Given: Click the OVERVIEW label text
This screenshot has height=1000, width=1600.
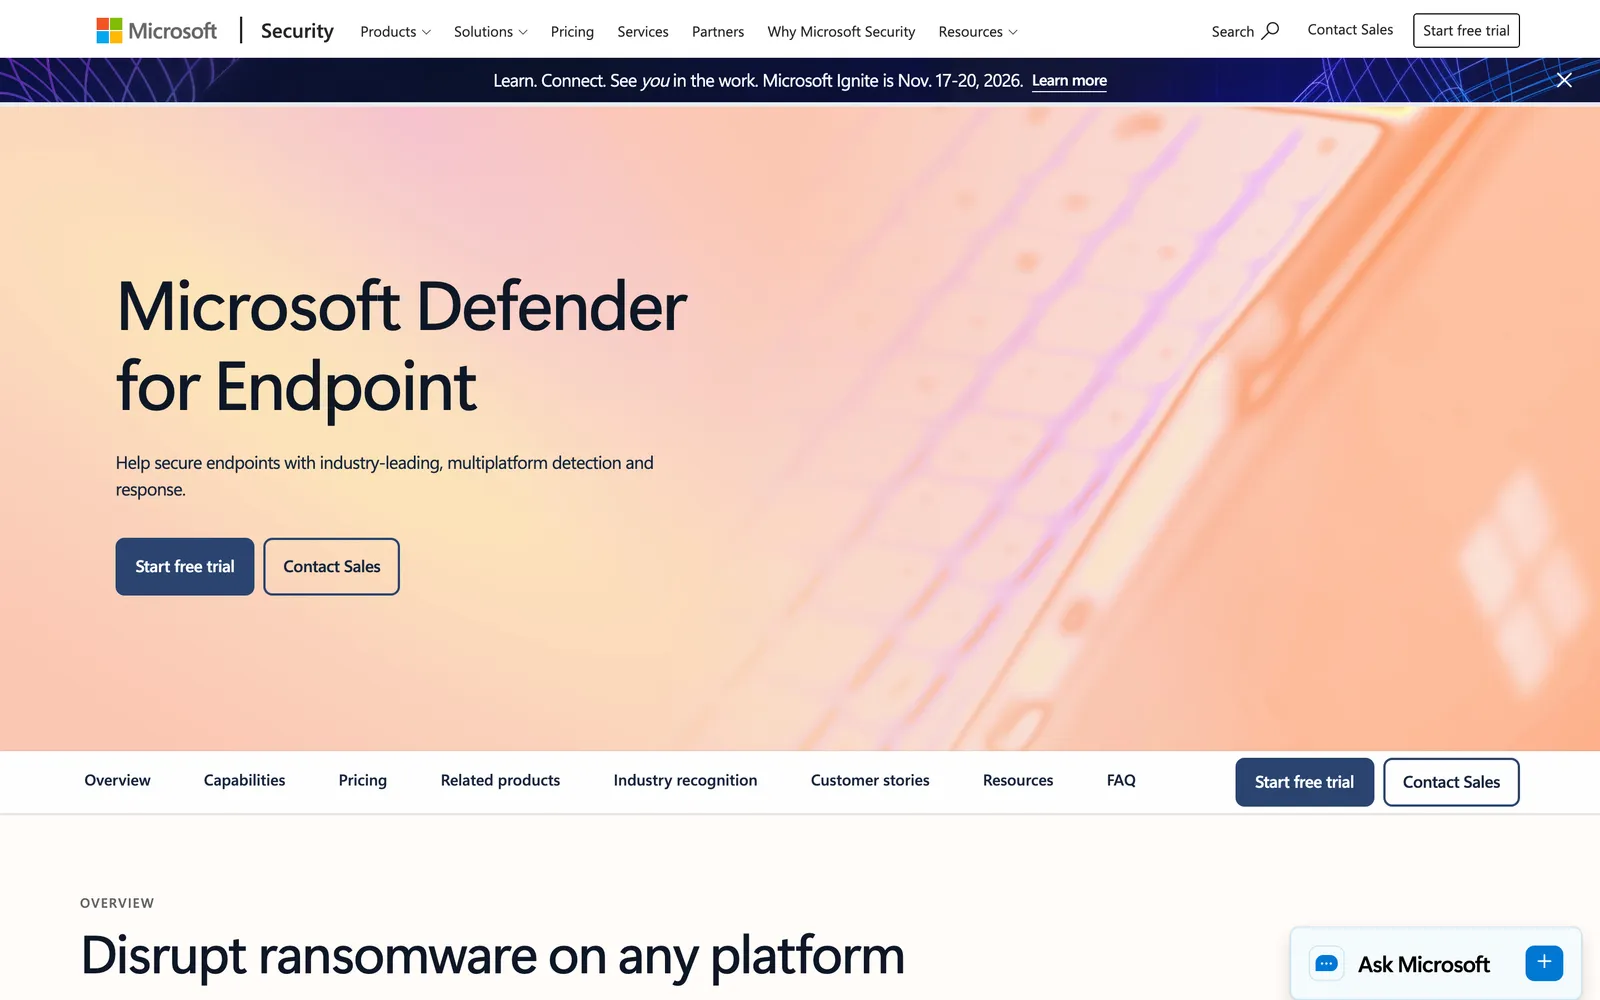Looking at the screenshot, I should (117, 903).
